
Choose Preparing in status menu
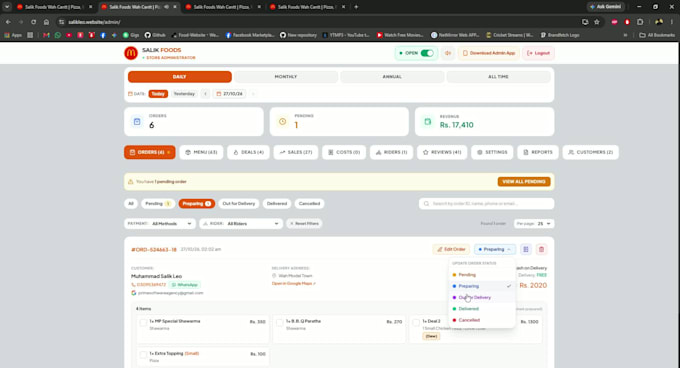482,286
